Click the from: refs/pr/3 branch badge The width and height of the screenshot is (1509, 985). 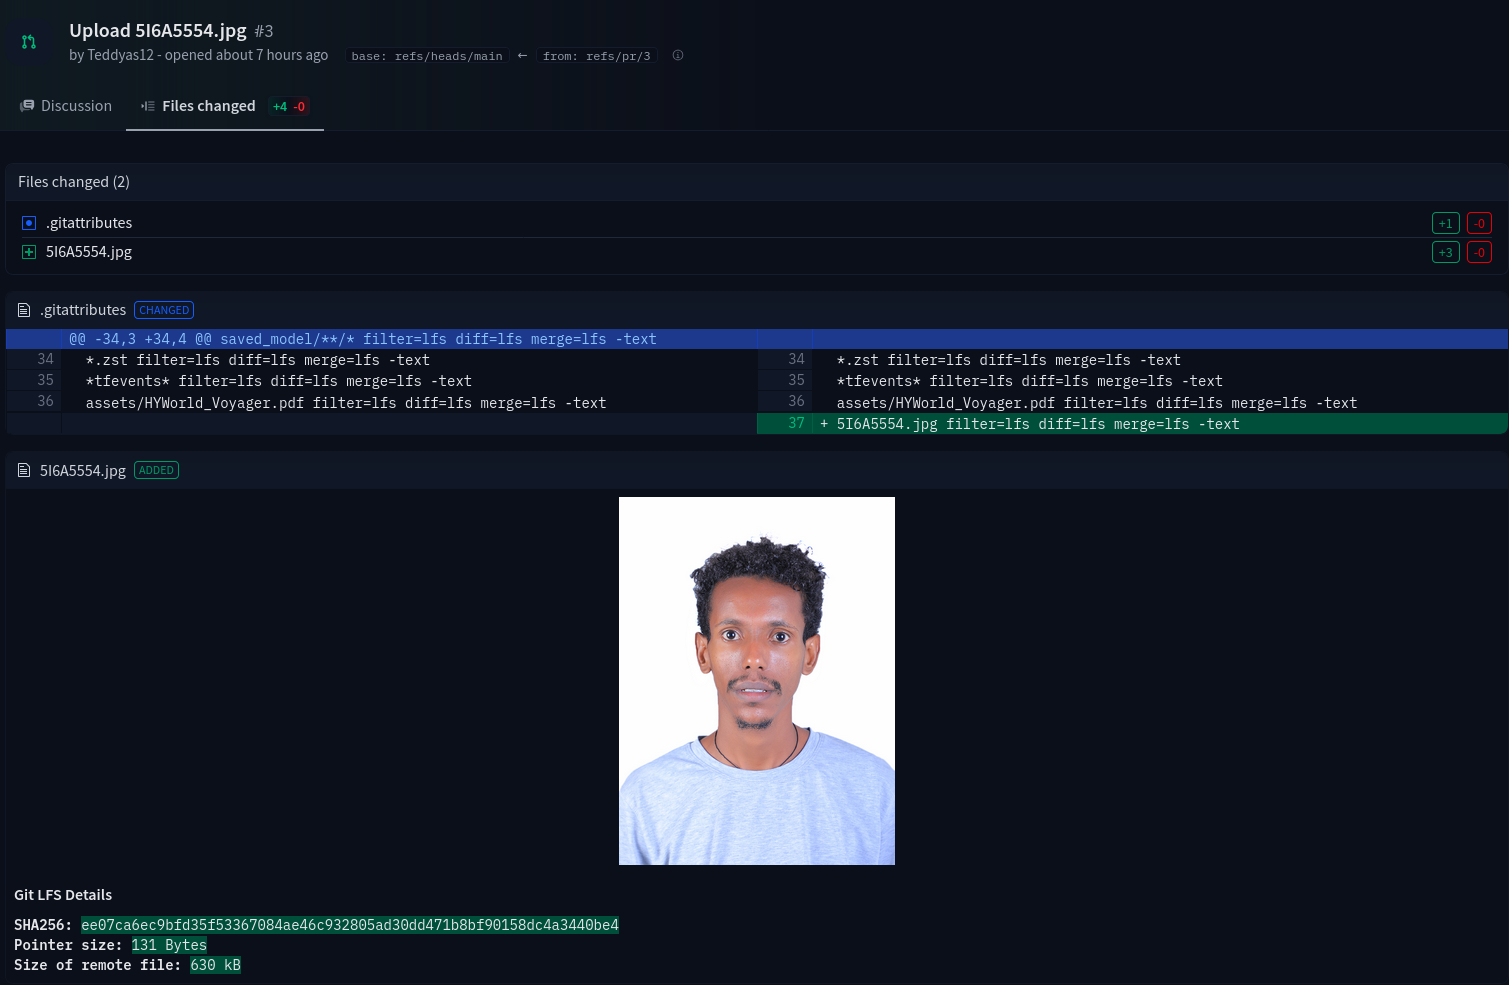pos(596,56)
